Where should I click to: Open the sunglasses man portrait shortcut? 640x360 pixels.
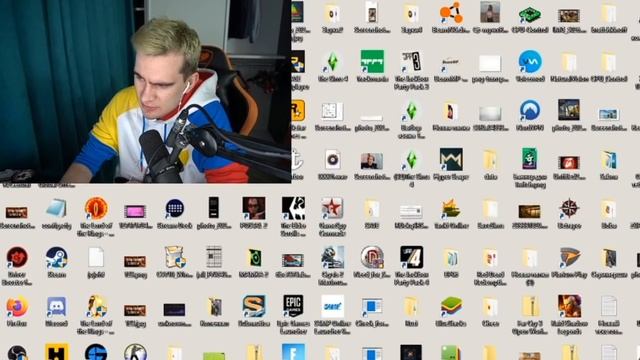(x=253, y=209)
